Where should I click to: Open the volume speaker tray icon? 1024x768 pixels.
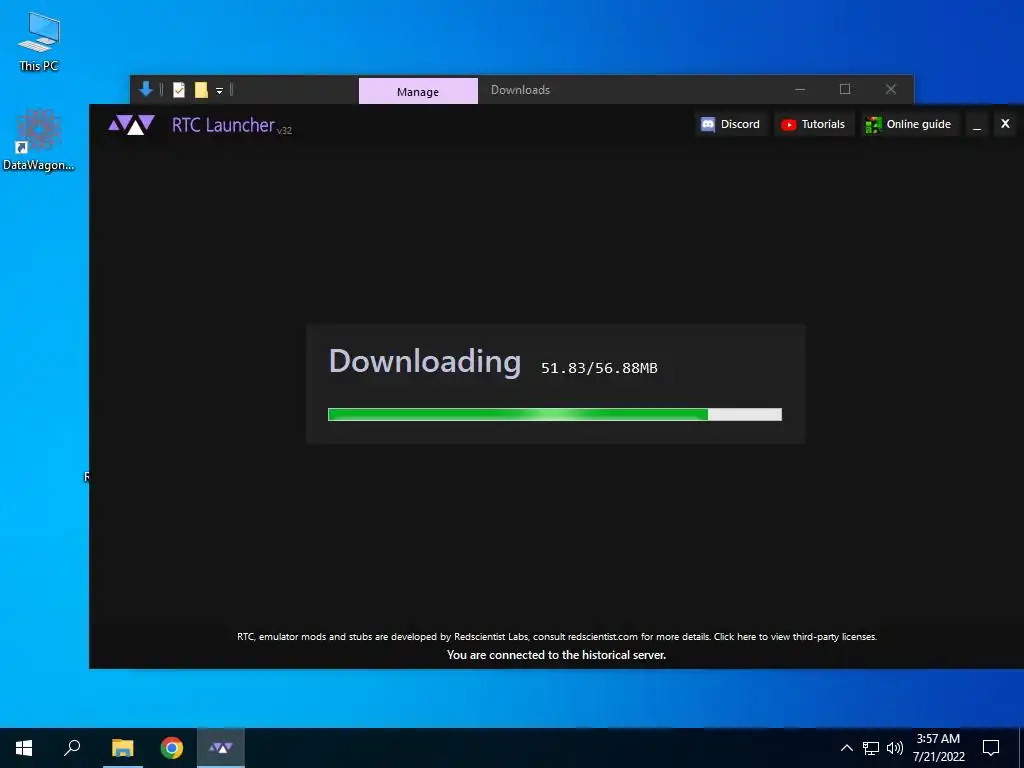click(895, 748)
